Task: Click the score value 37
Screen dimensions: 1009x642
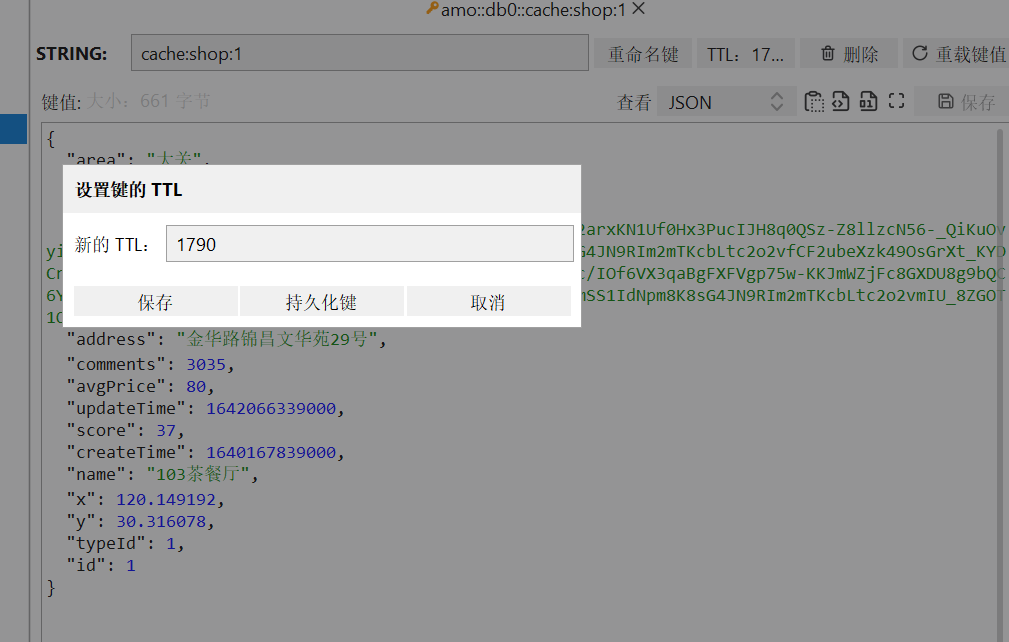Action: point(165,430)
